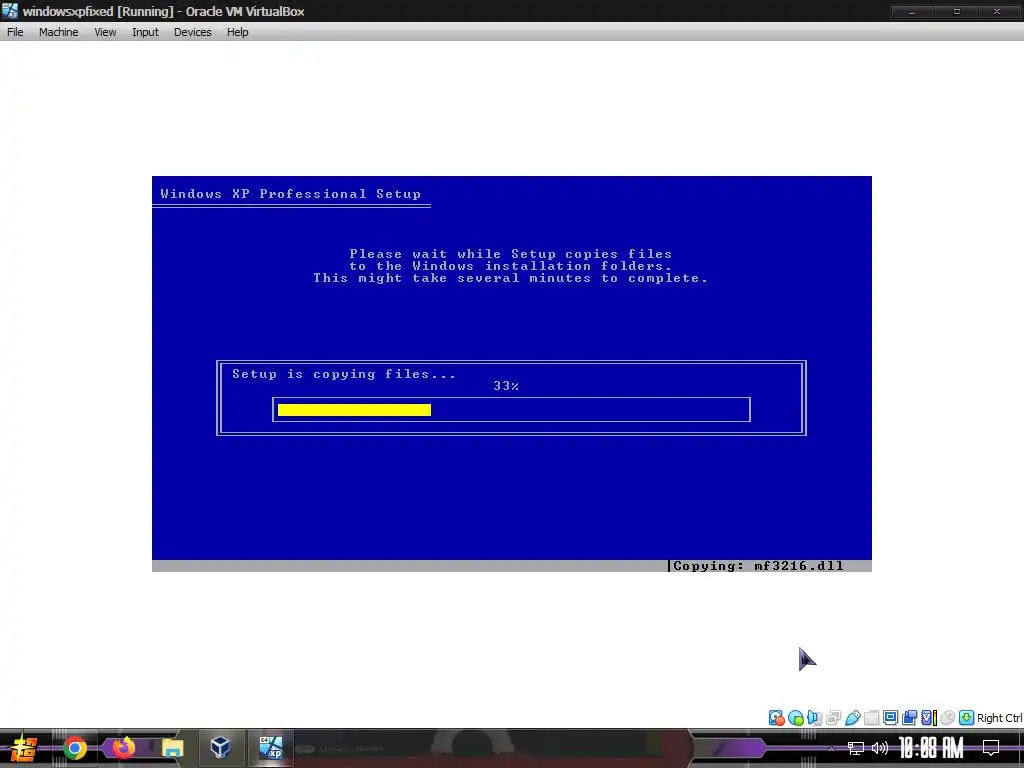Click the optical disk indicator icon
This screenshot has width=1024, height=768.
point(795,718)
